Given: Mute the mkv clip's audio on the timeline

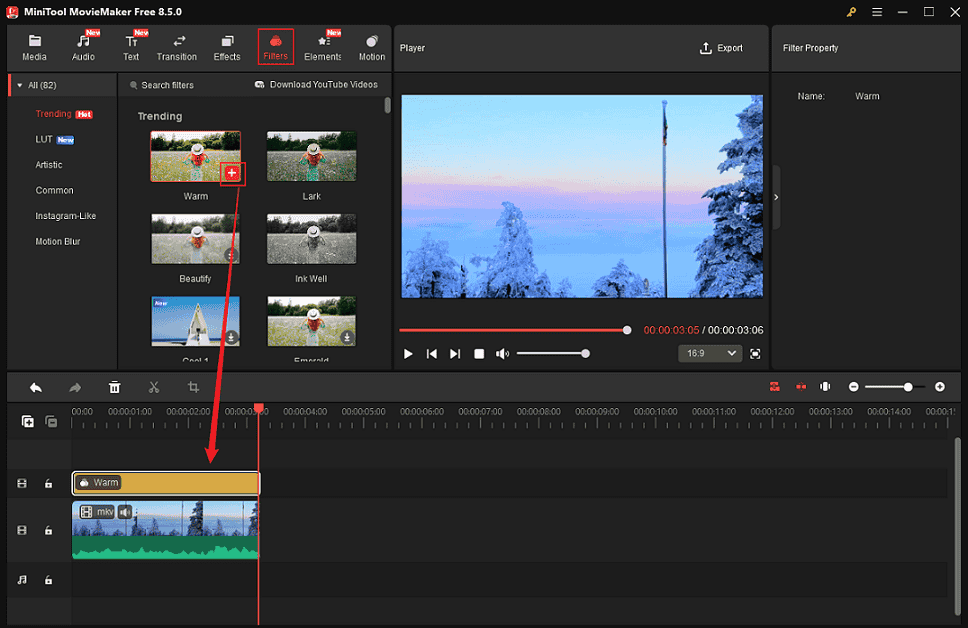Looking at the screenshot, I should point(124,511).
